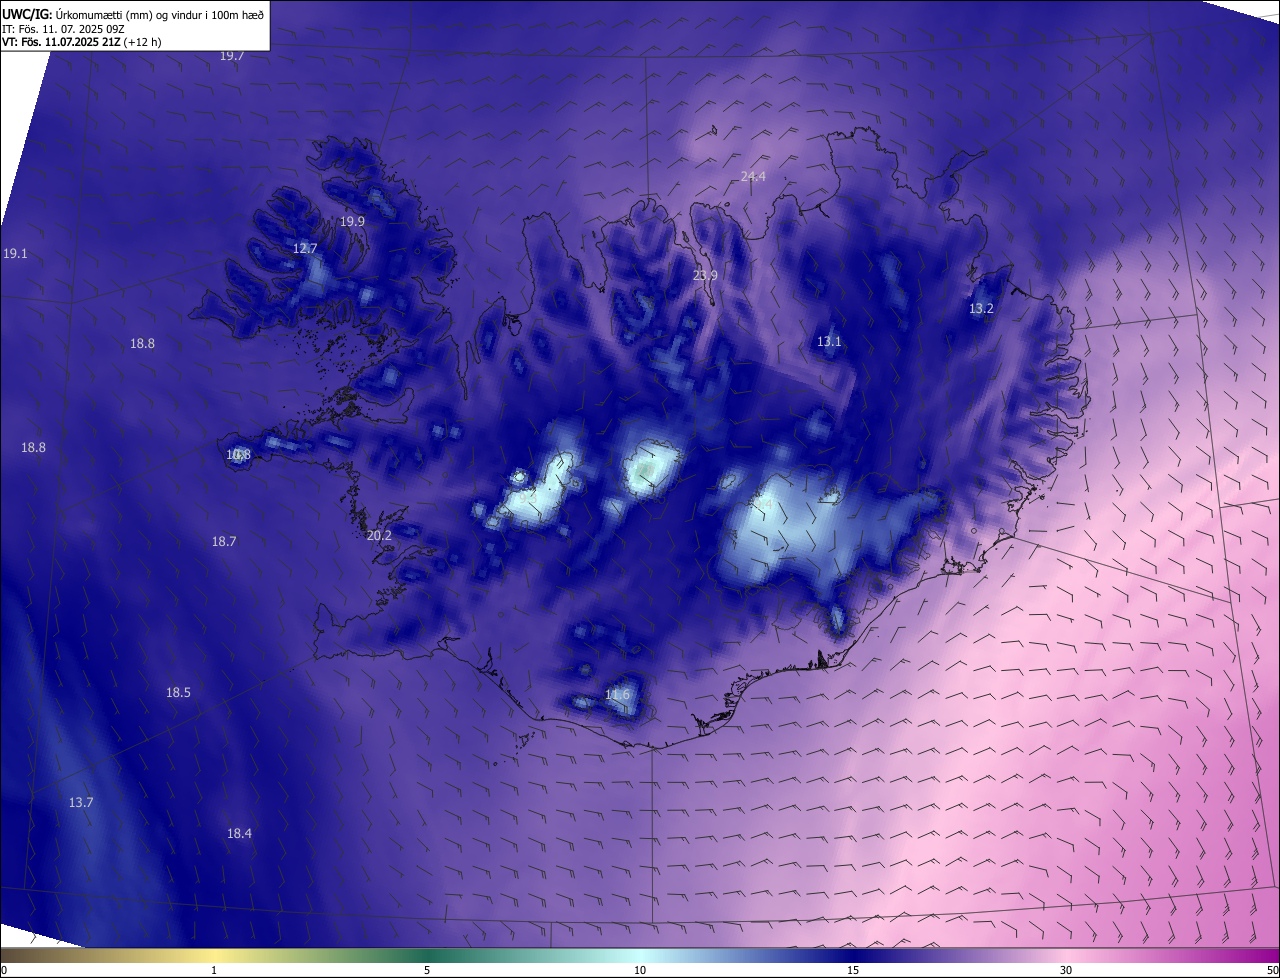The image size is (1280, 978).
Task: Click the 18.4 value label
Action: pos(239,834)
